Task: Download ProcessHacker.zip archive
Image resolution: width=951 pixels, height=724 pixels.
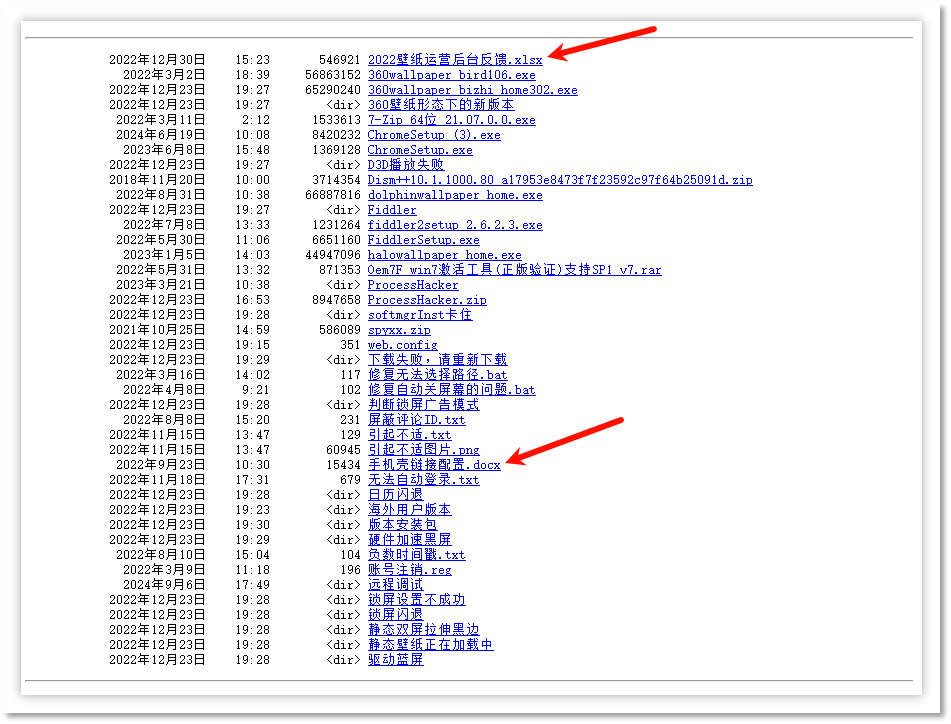Action: (427, 300)
